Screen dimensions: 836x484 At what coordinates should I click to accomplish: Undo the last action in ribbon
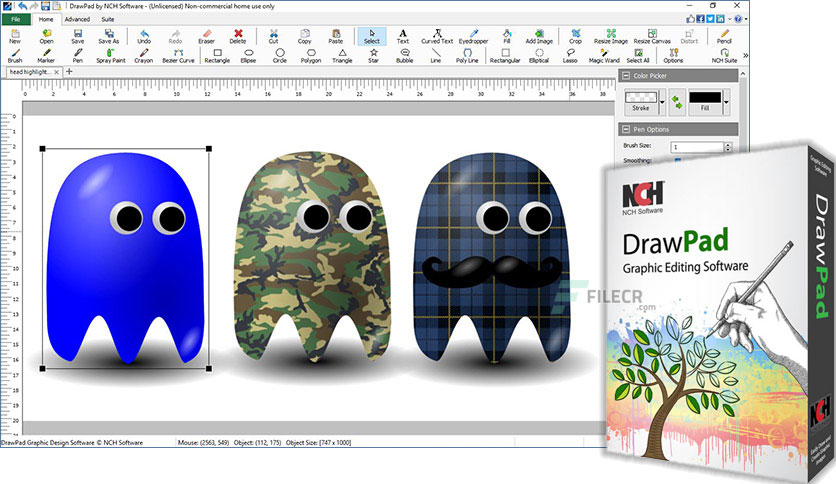point(144,36)
